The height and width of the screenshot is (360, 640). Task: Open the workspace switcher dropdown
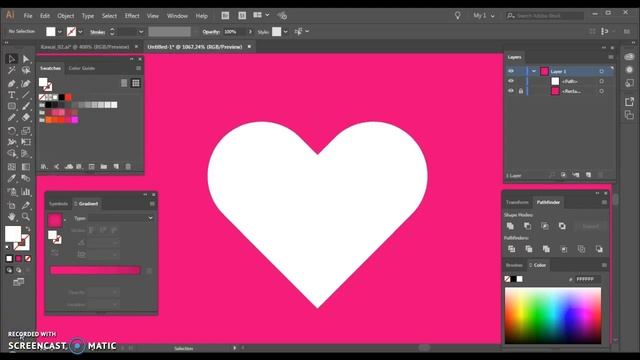[484, 16]
